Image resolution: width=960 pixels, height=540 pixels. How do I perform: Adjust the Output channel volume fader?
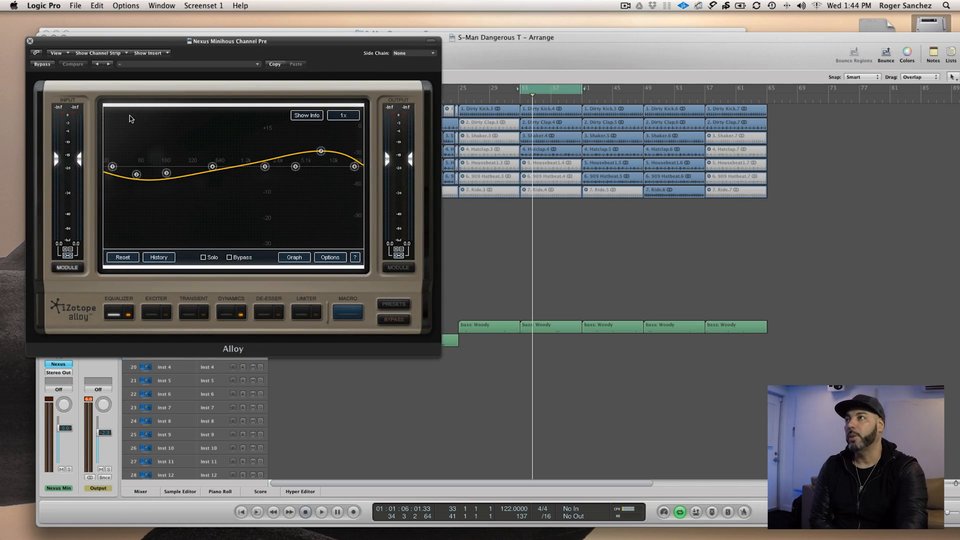(x=105, y=433)
